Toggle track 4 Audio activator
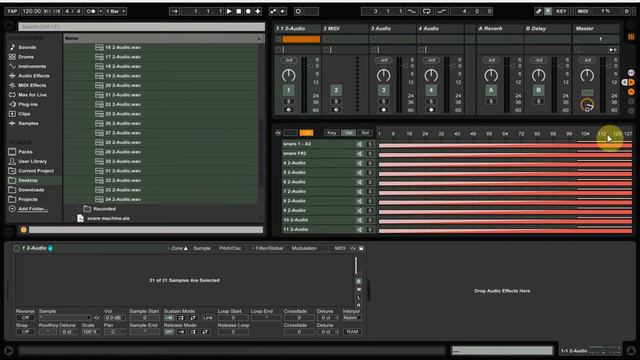This screenshot has width=640, height=360. 431,90
